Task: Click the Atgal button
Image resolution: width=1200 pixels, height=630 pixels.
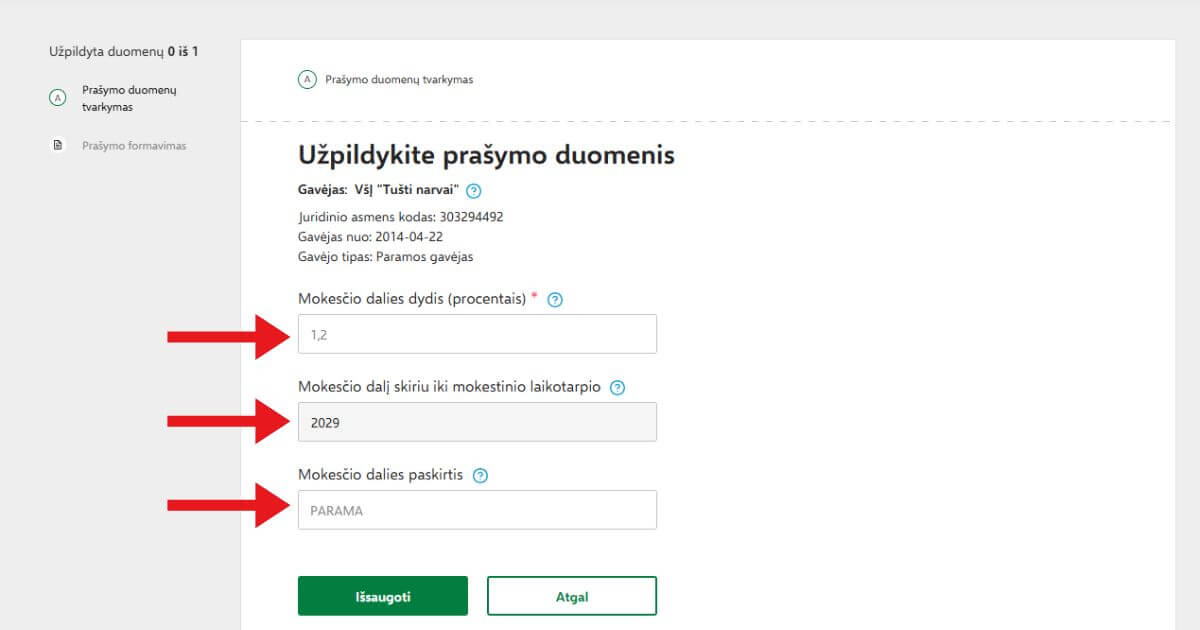Action: [571, 596]
